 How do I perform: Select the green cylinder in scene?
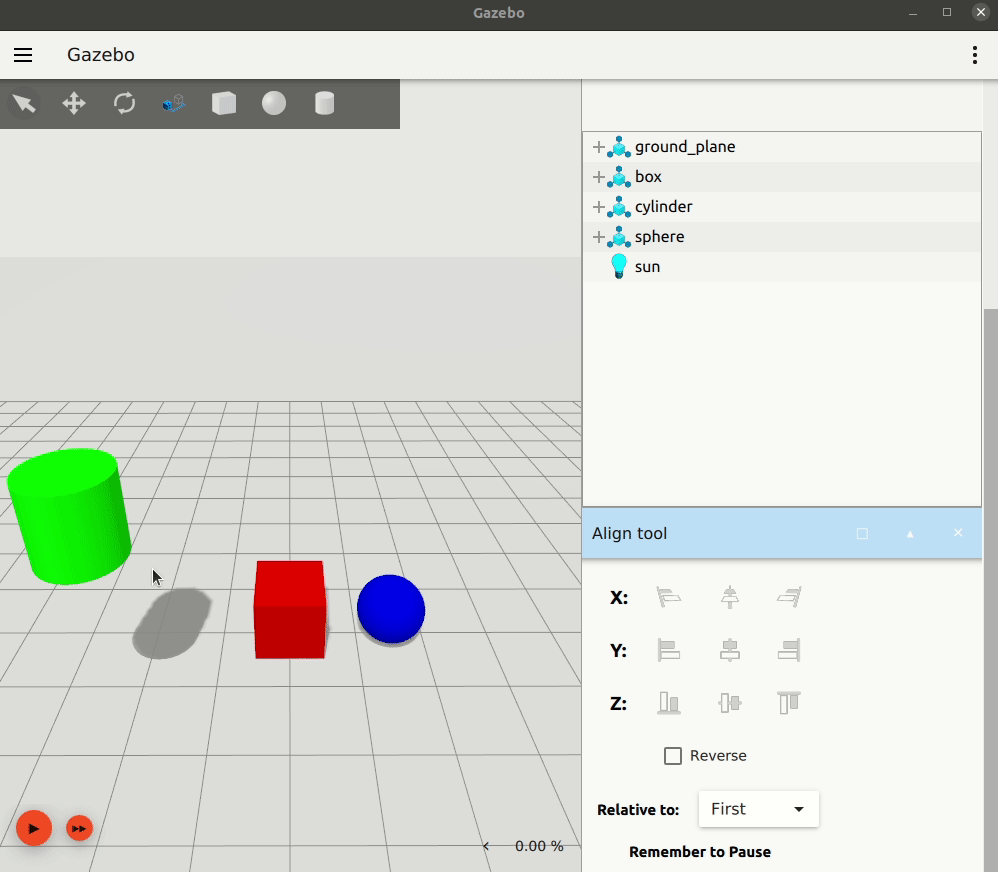point(69,516)
